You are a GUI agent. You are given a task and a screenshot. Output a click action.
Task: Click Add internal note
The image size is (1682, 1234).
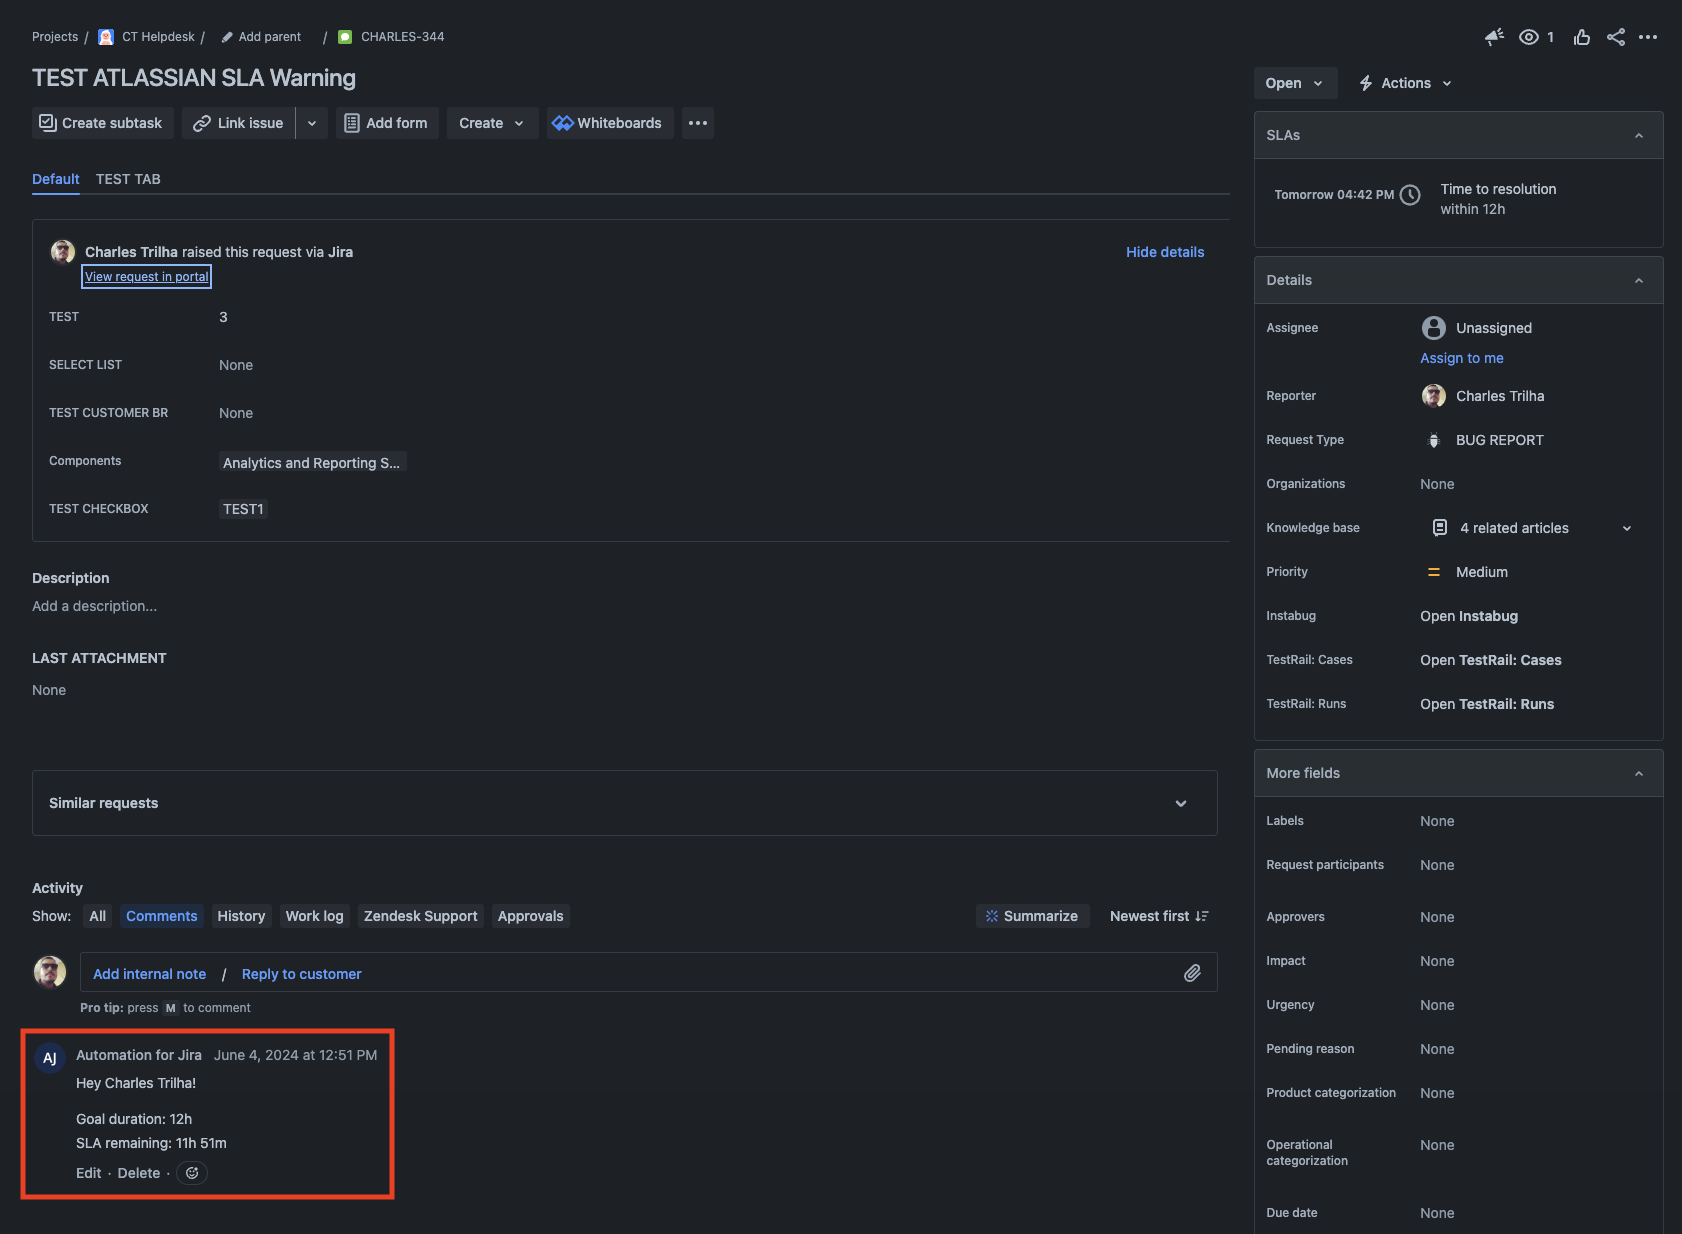(149, 974)
